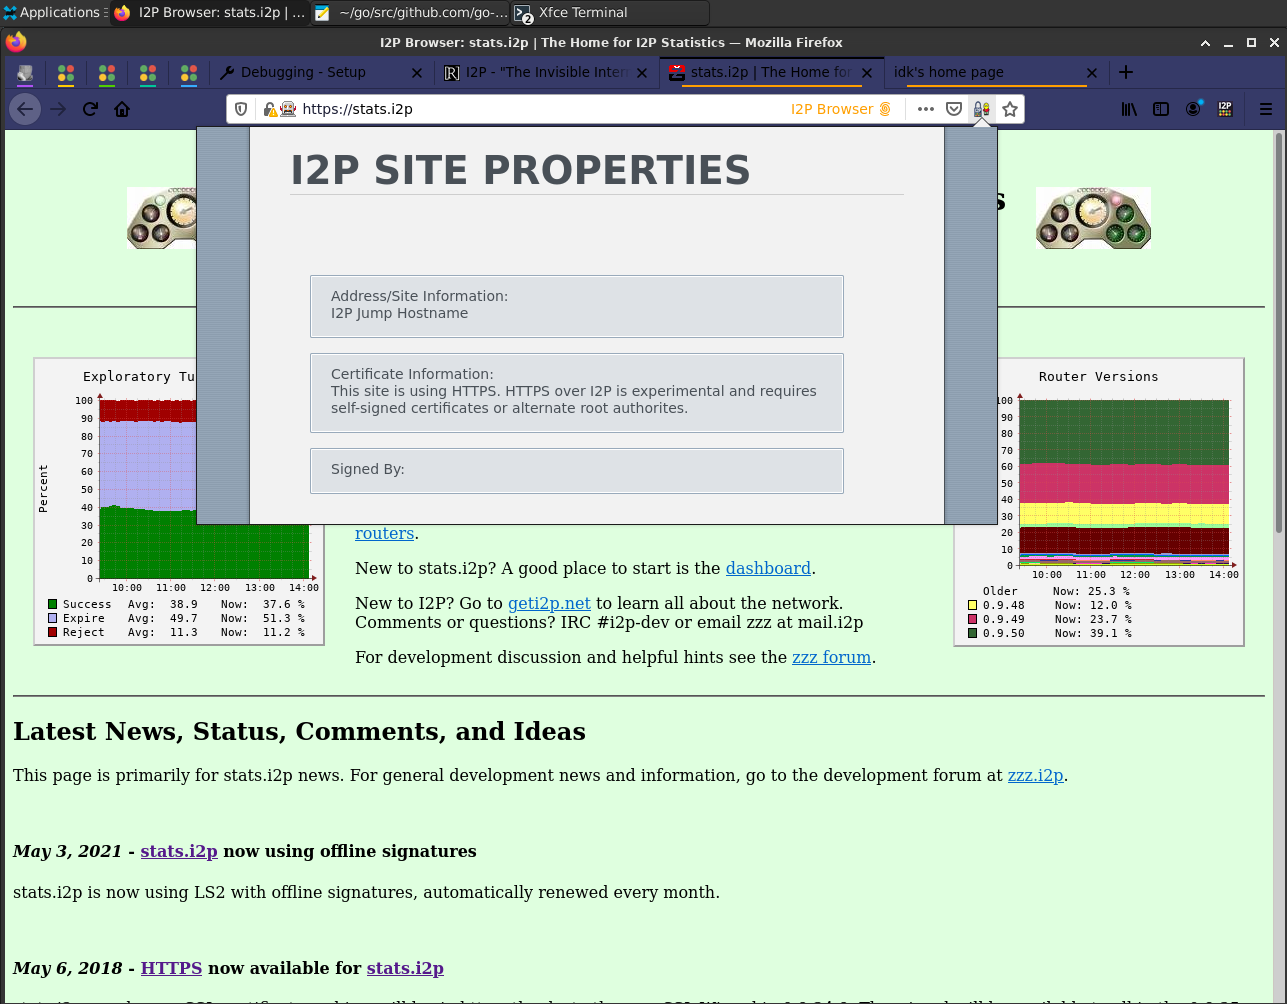This screenshot has width=1287, height=1004.
Task: Click the green Success legend swatch
Action: coord(53,603)
